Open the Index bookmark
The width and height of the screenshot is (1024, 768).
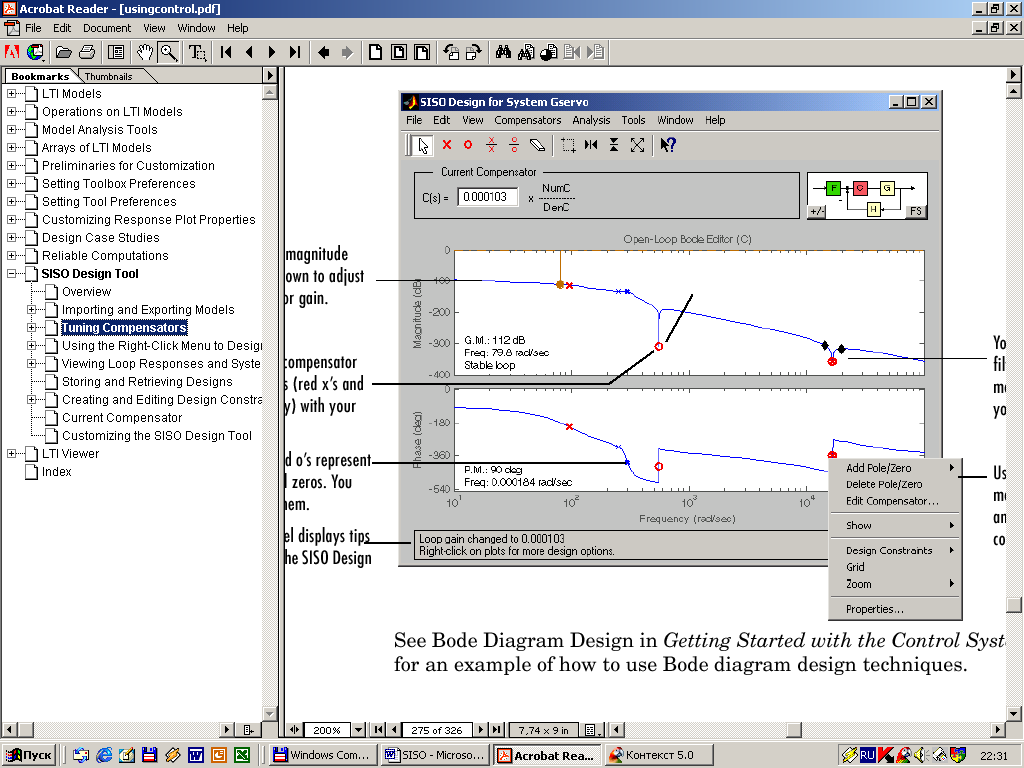point(57,472)
